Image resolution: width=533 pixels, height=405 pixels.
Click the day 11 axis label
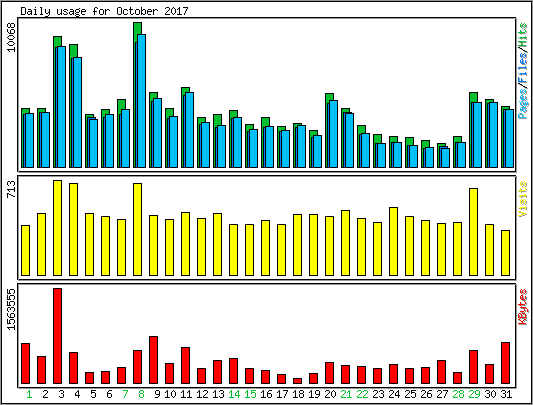186,394
